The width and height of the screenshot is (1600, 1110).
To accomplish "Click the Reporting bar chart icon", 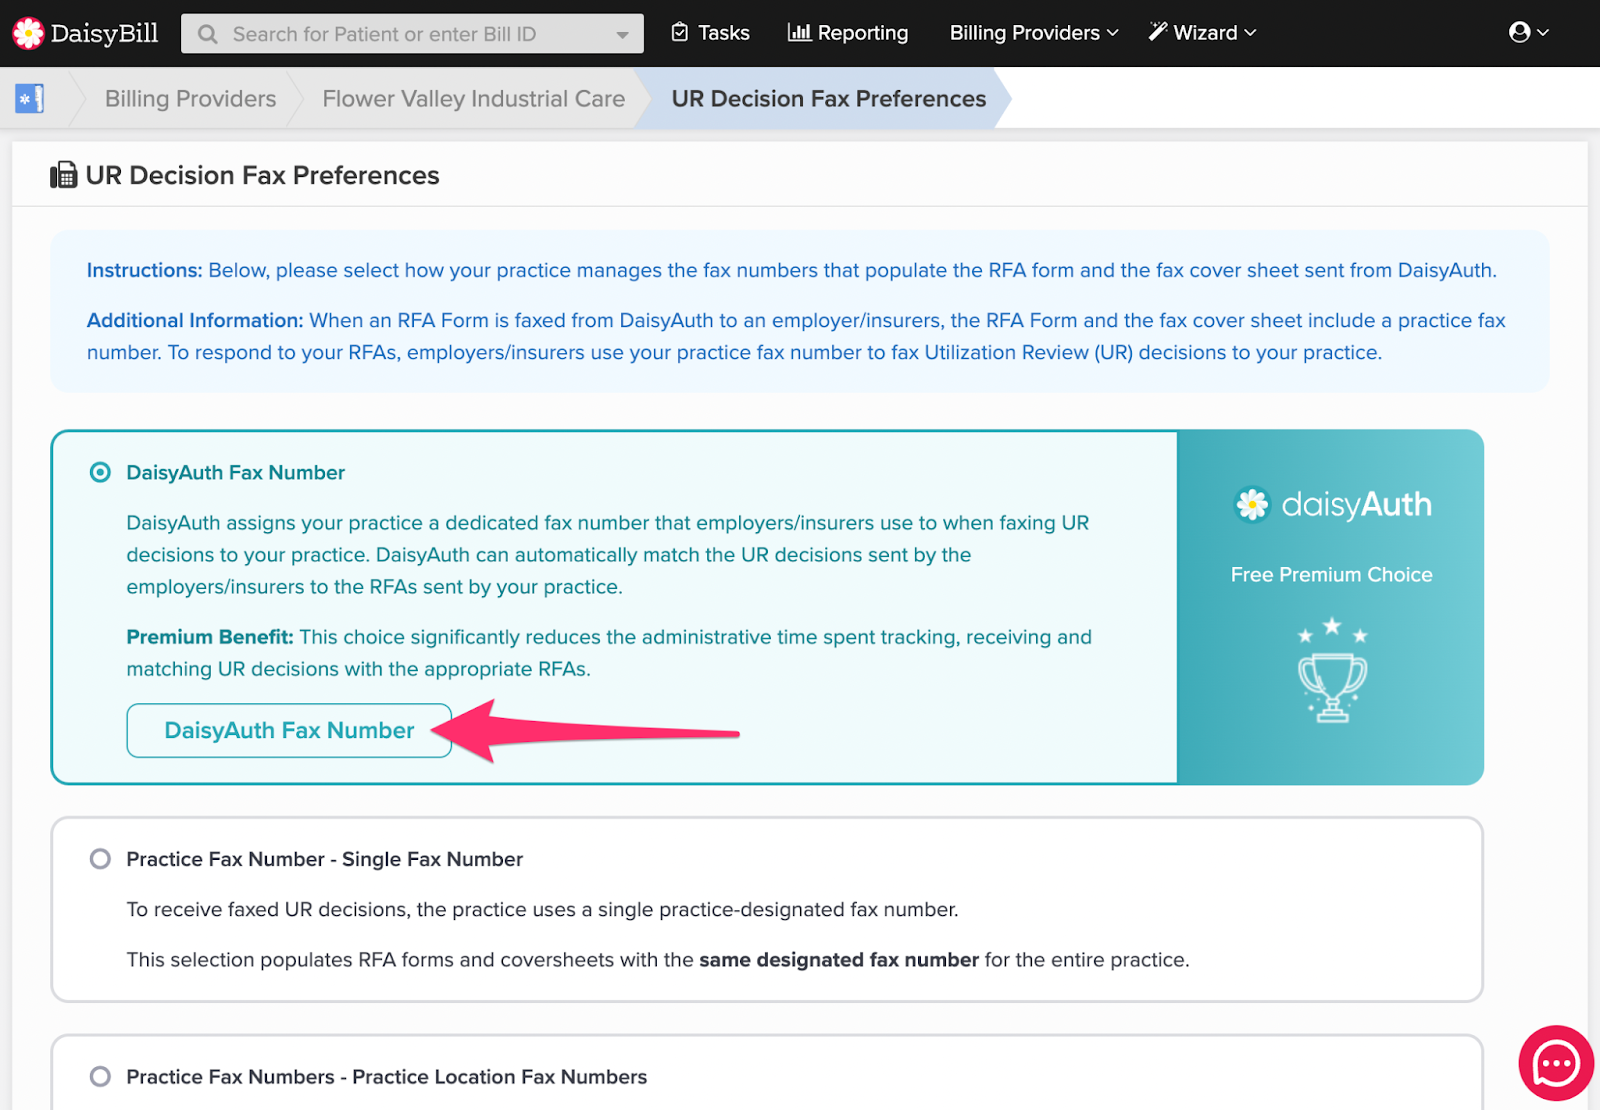I will click(799, 33).
